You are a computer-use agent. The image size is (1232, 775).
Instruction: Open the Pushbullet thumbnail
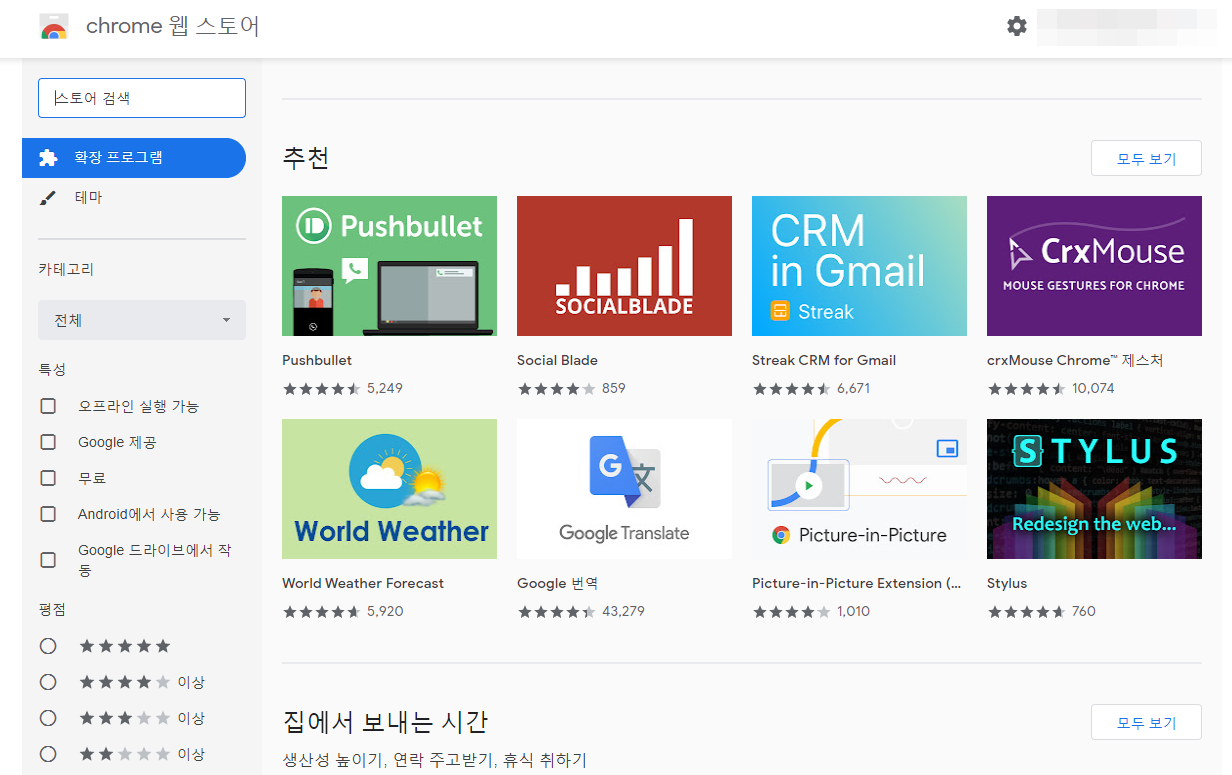tap(389, 266)
